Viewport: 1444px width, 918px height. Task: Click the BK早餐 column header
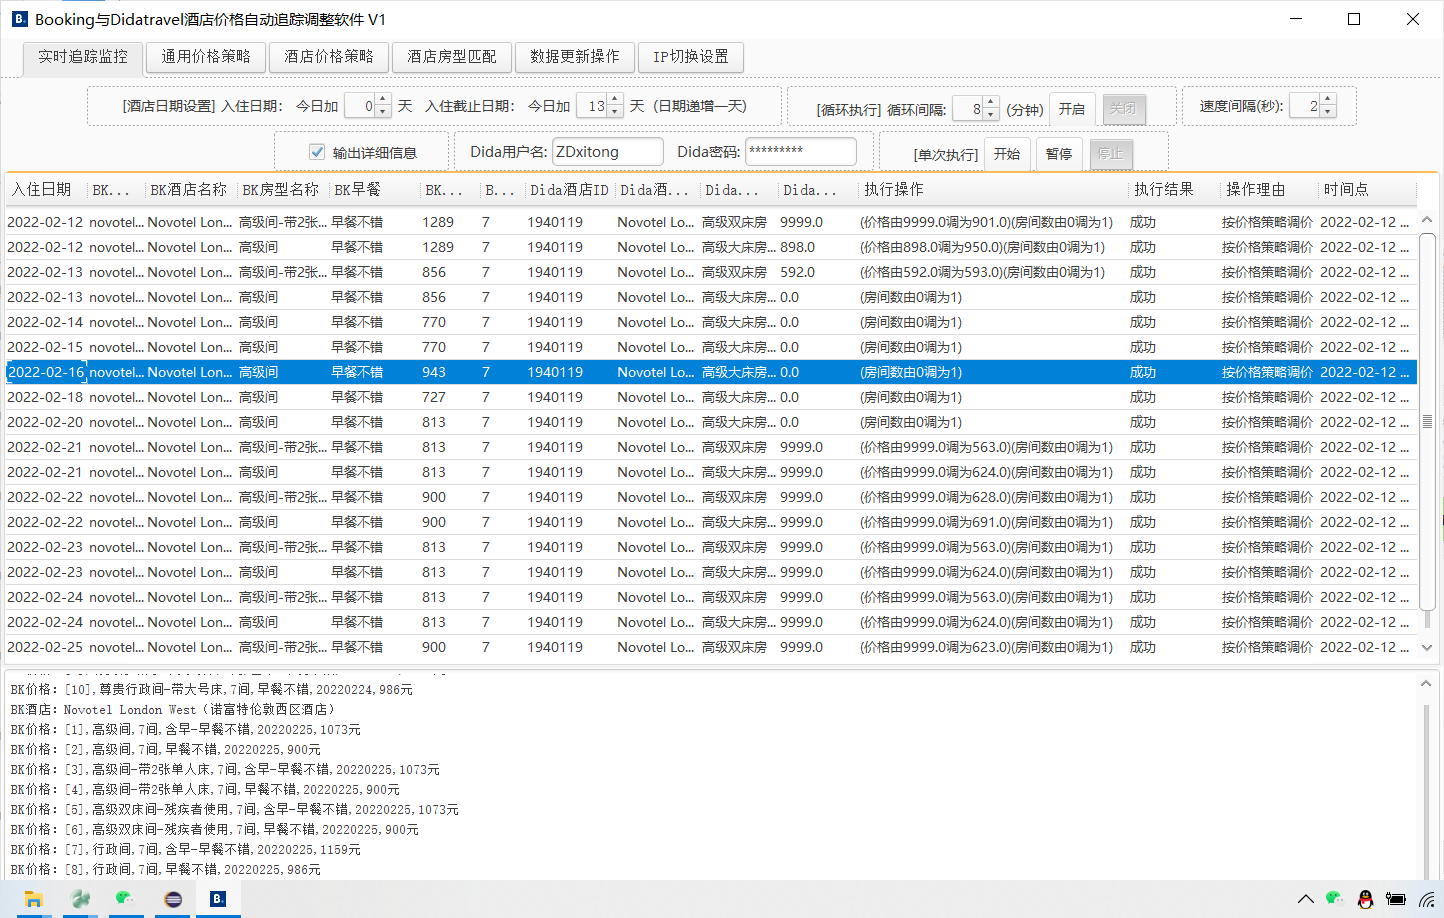tap(374, 189)
